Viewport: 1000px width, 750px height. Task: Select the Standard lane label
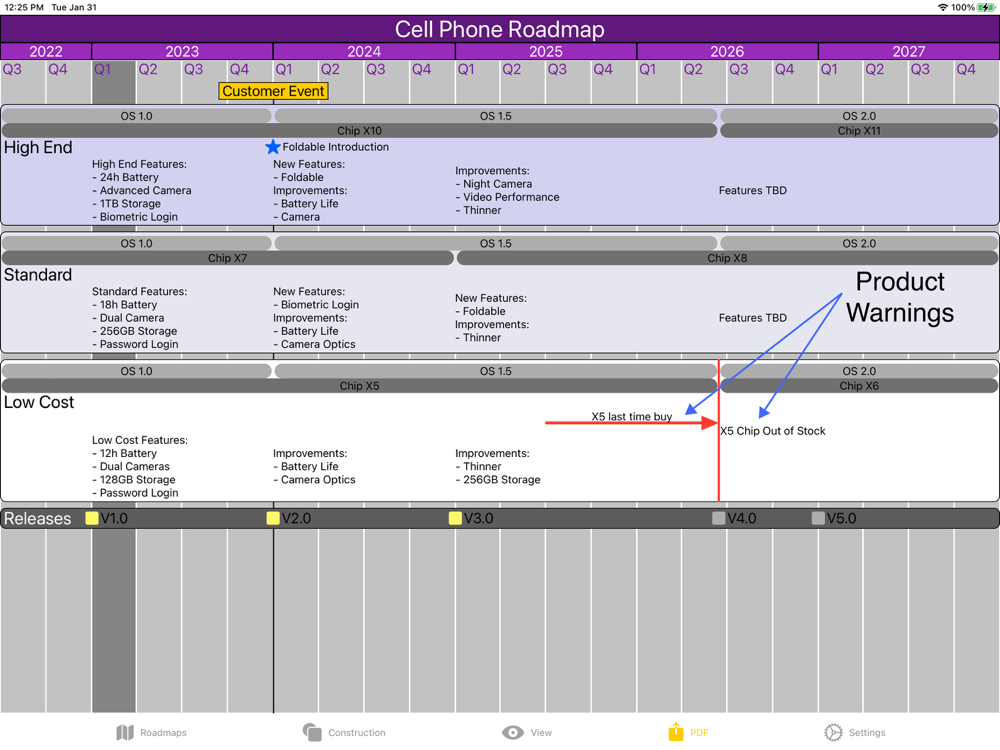click(38, 275)
